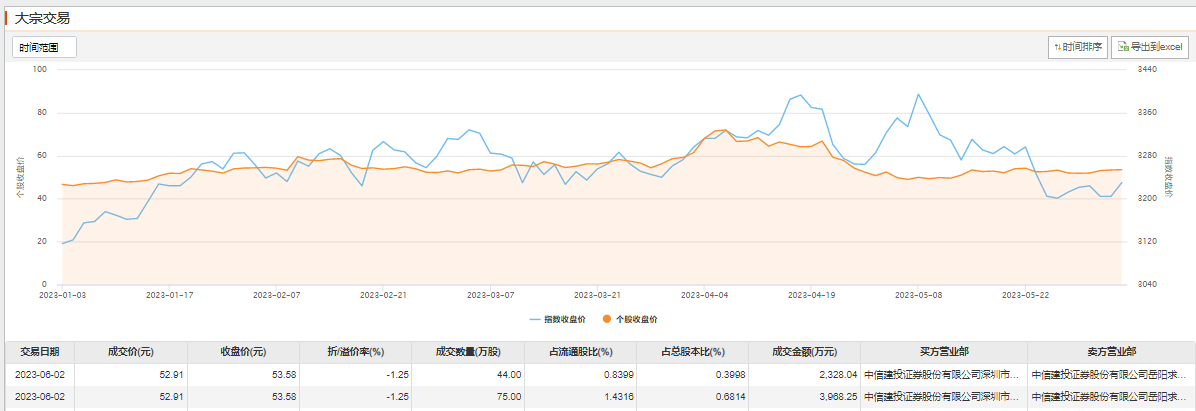Screen dimensions: 1196x411
Task: Click the 导出到excel button label
Action: click(x=1156, y=47)
